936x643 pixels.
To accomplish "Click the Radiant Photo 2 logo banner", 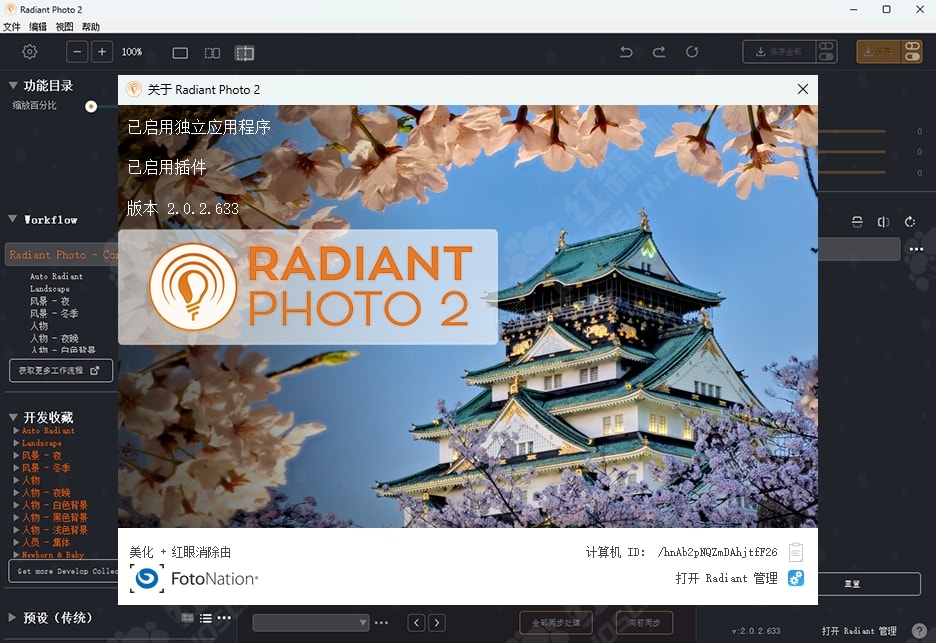I will [308, 287].
